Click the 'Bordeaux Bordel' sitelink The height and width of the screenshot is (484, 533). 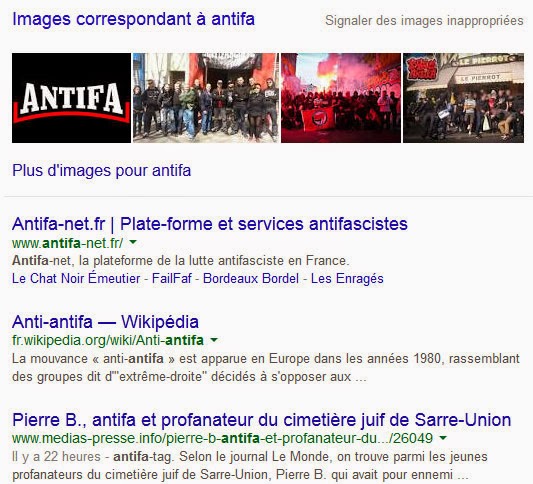251,278
